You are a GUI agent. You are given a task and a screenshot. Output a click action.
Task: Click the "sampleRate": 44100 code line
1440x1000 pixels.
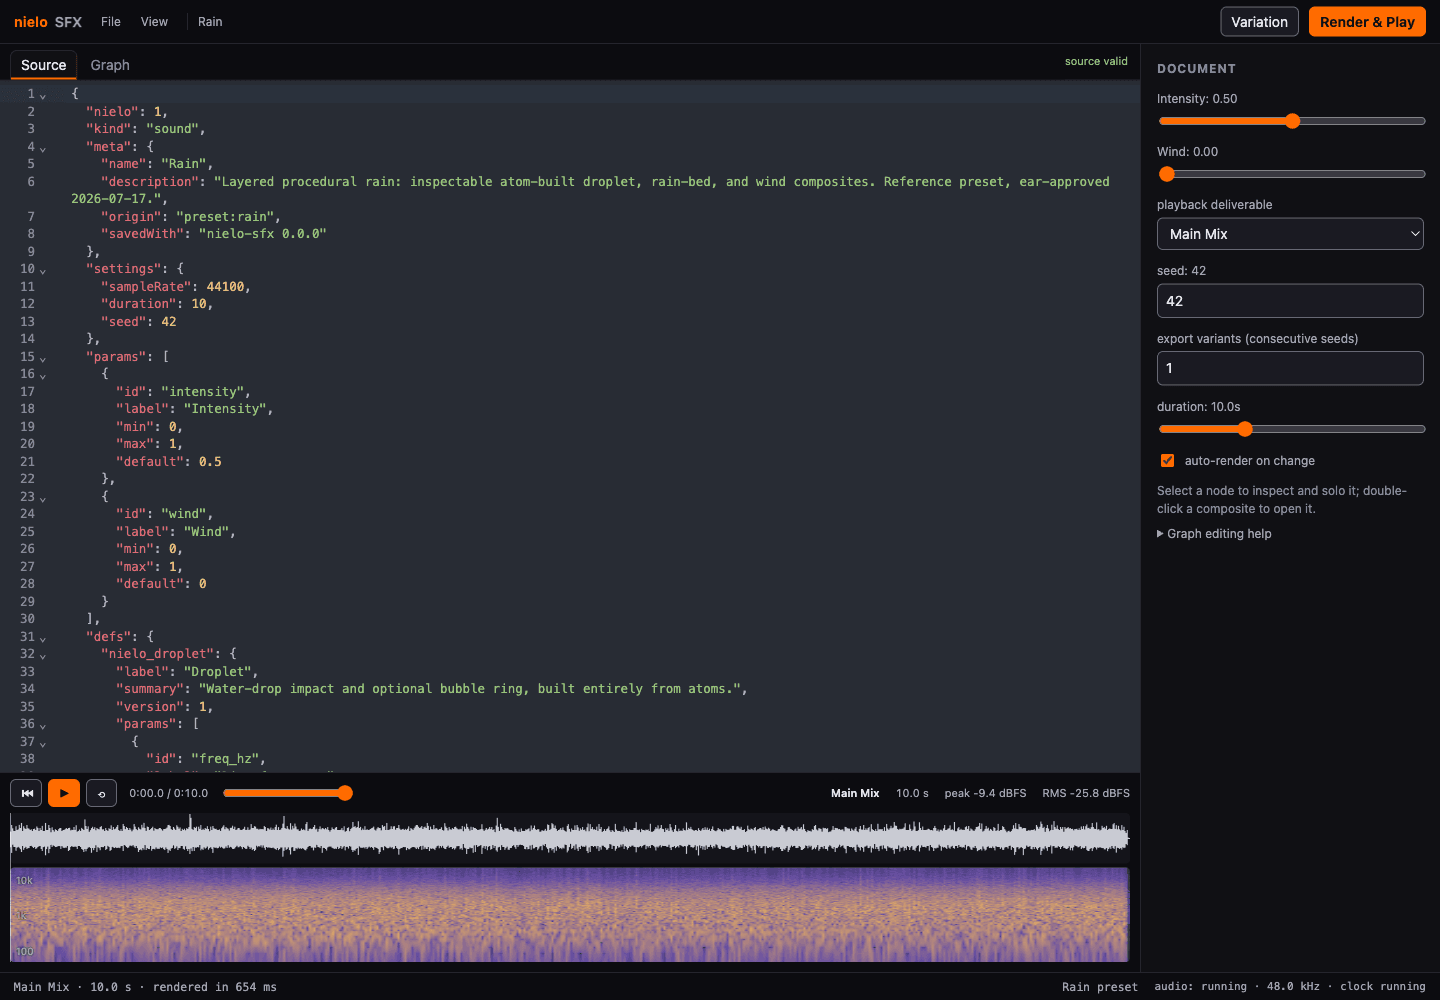point(175,287)
